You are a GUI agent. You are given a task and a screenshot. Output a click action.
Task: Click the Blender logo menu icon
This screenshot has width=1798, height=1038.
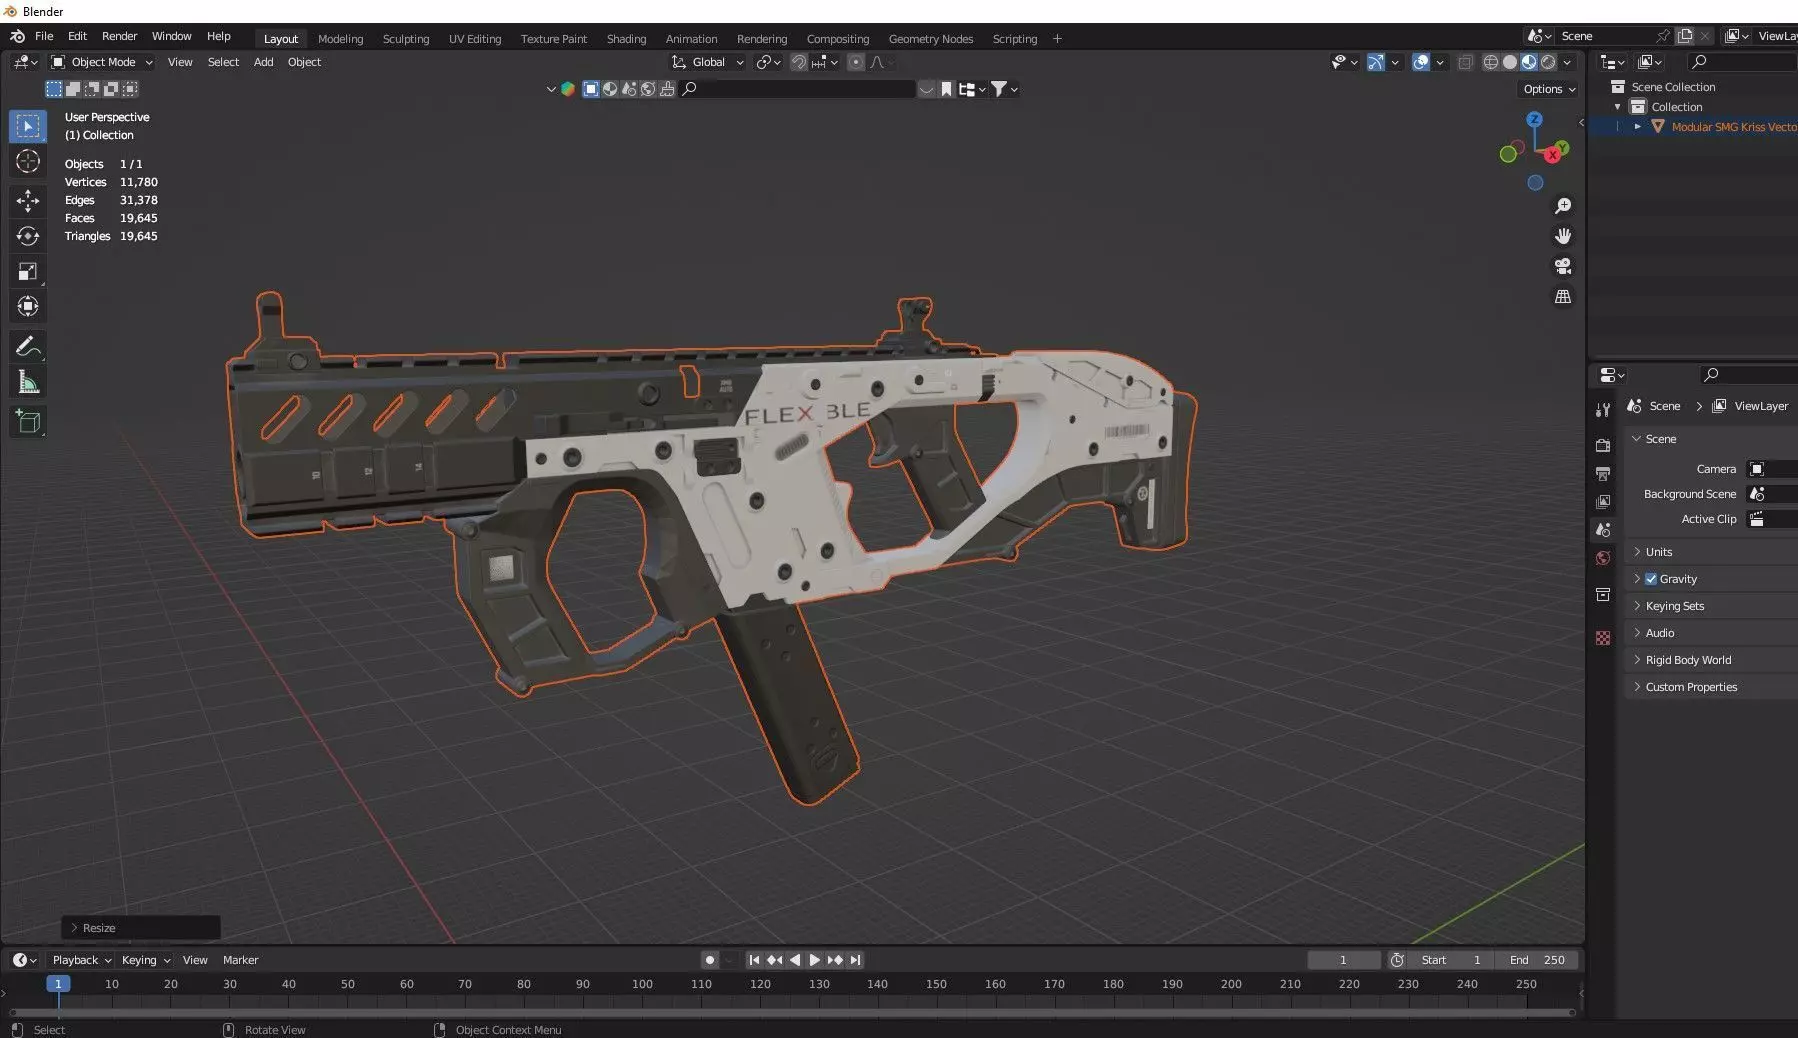coord(17,36)
